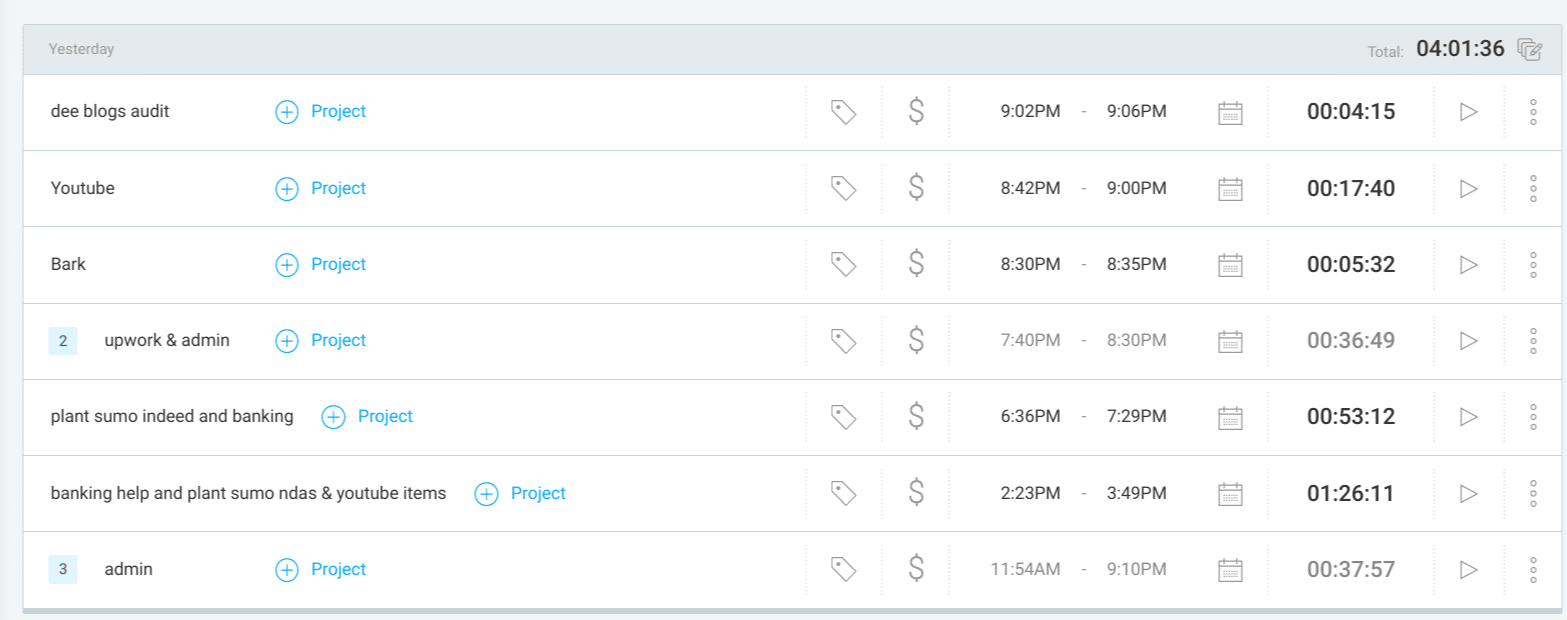Expand upwork & admin group badge 2
Image resolution: width=1567 pixels, height=620 pixels.
[x=62, y=341]
